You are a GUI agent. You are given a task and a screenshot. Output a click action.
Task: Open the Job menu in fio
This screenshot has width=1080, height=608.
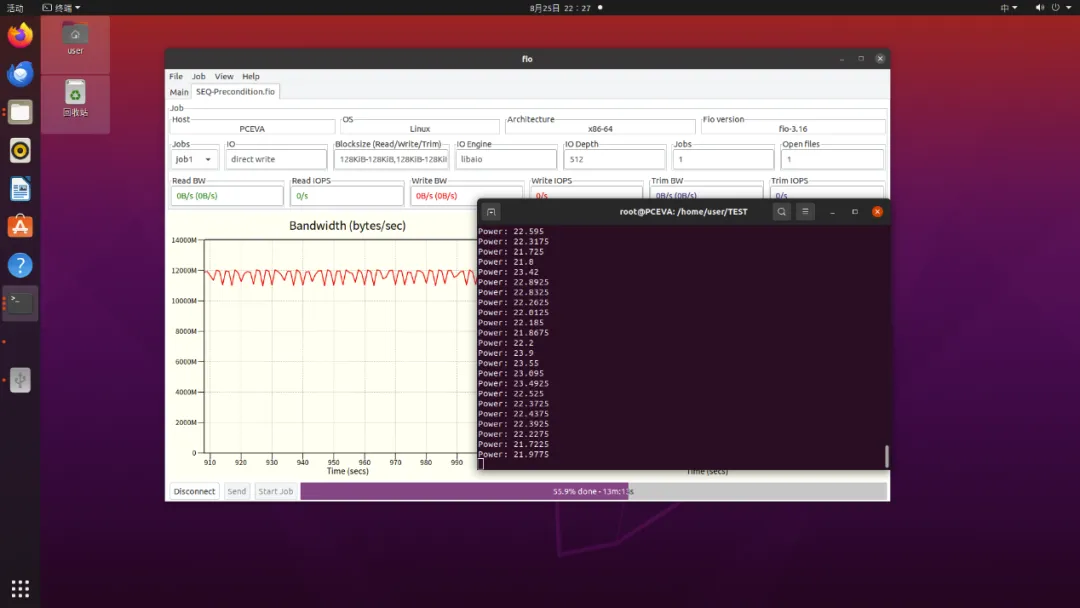pos(199,76)
